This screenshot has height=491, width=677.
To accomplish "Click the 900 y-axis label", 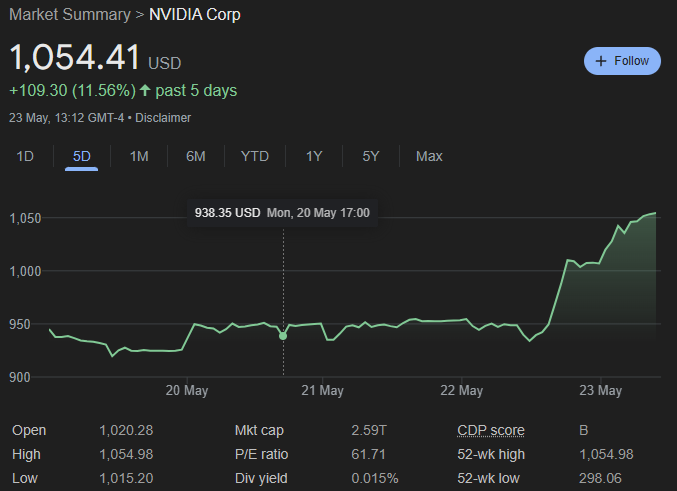I will [x=20, y=377].
